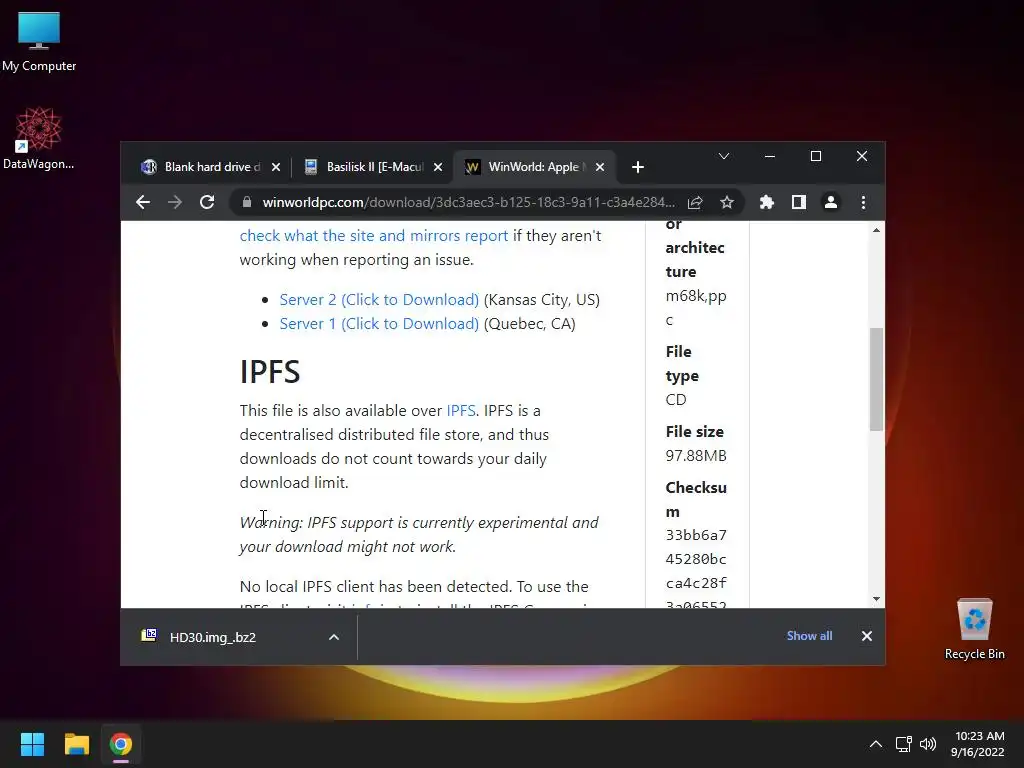Click Chrome icon on taskbar
1024x768 pixels.
121,744
